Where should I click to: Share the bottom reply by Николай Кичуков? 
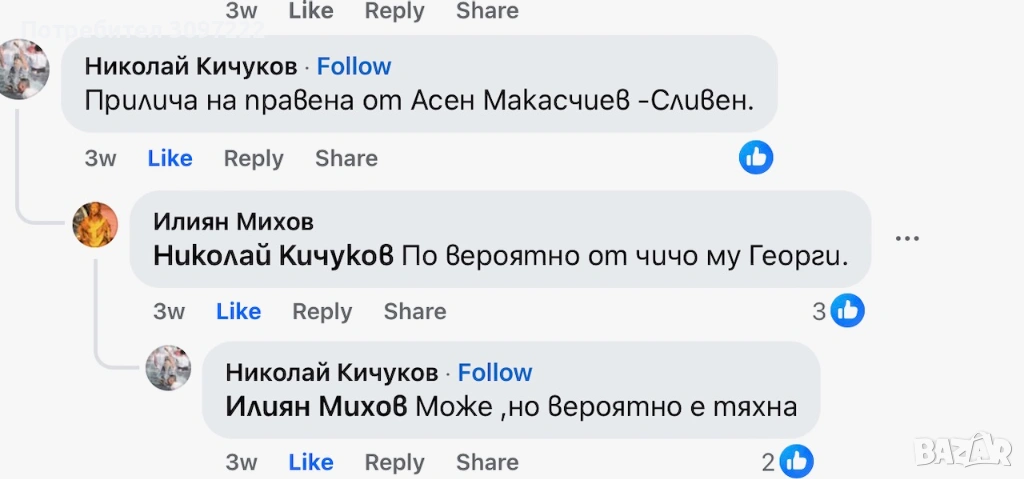(x=486, y=462)
